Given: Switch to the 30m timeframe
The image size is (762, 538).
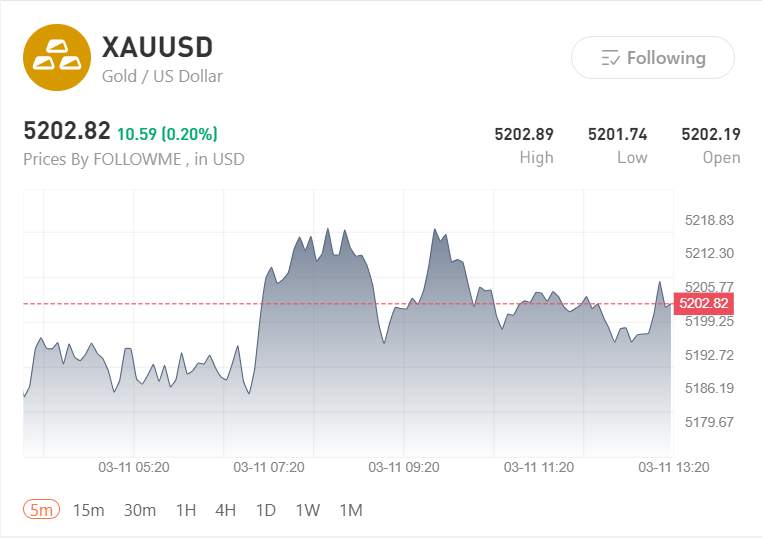Looking at the screenshot, I should 140,510.
